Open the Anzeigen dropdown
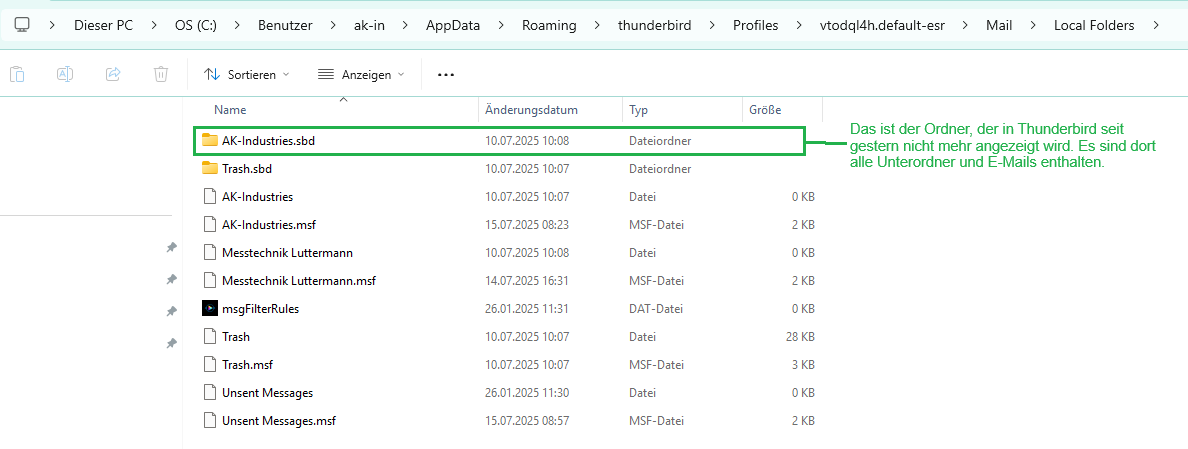 pos(361,74)
